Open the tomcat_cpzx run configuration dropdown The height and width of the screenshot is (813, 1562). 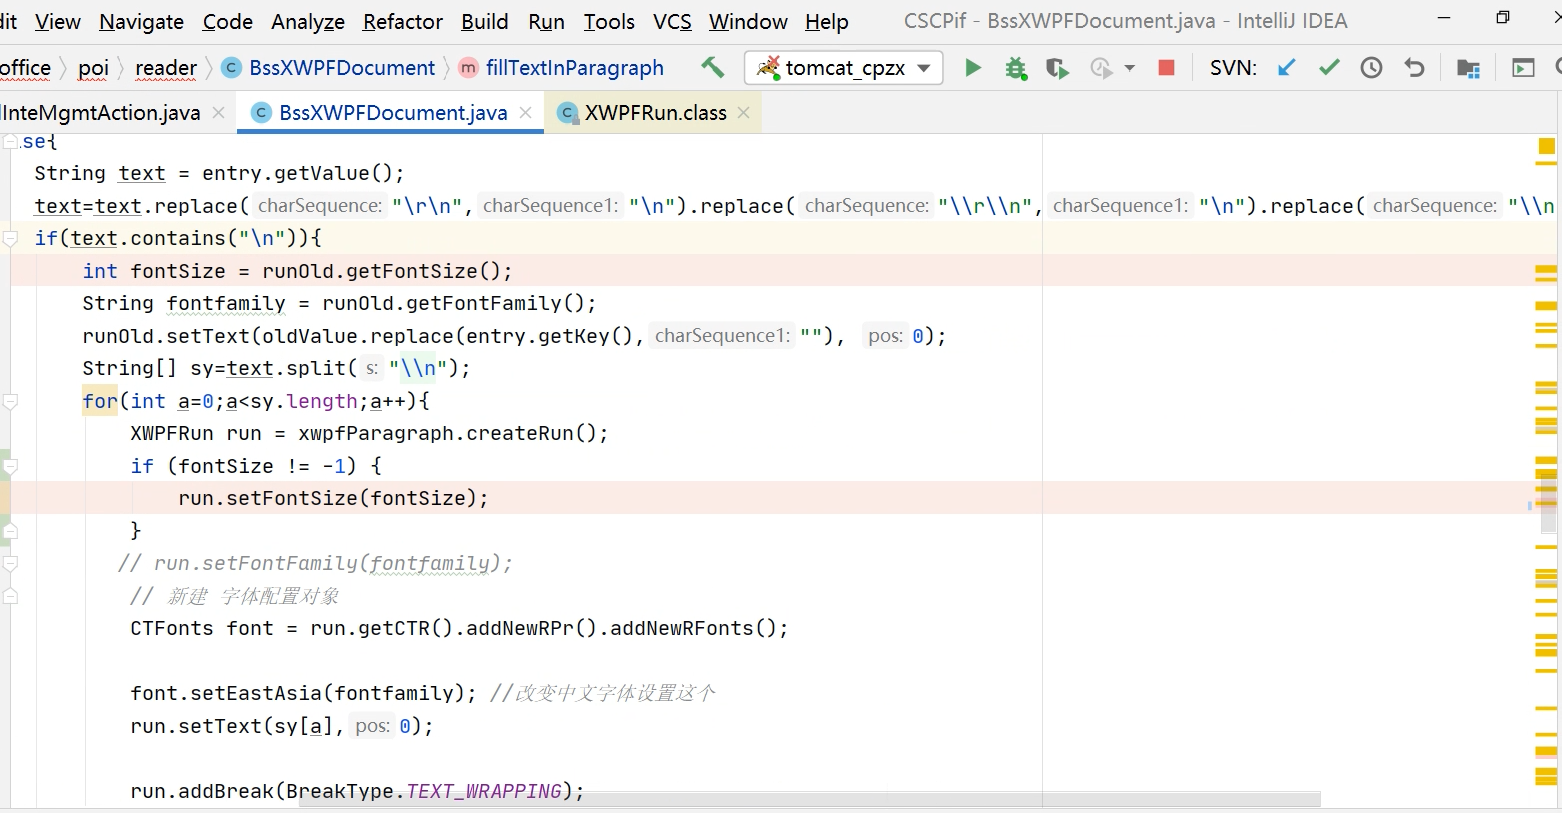click(921, 67)
